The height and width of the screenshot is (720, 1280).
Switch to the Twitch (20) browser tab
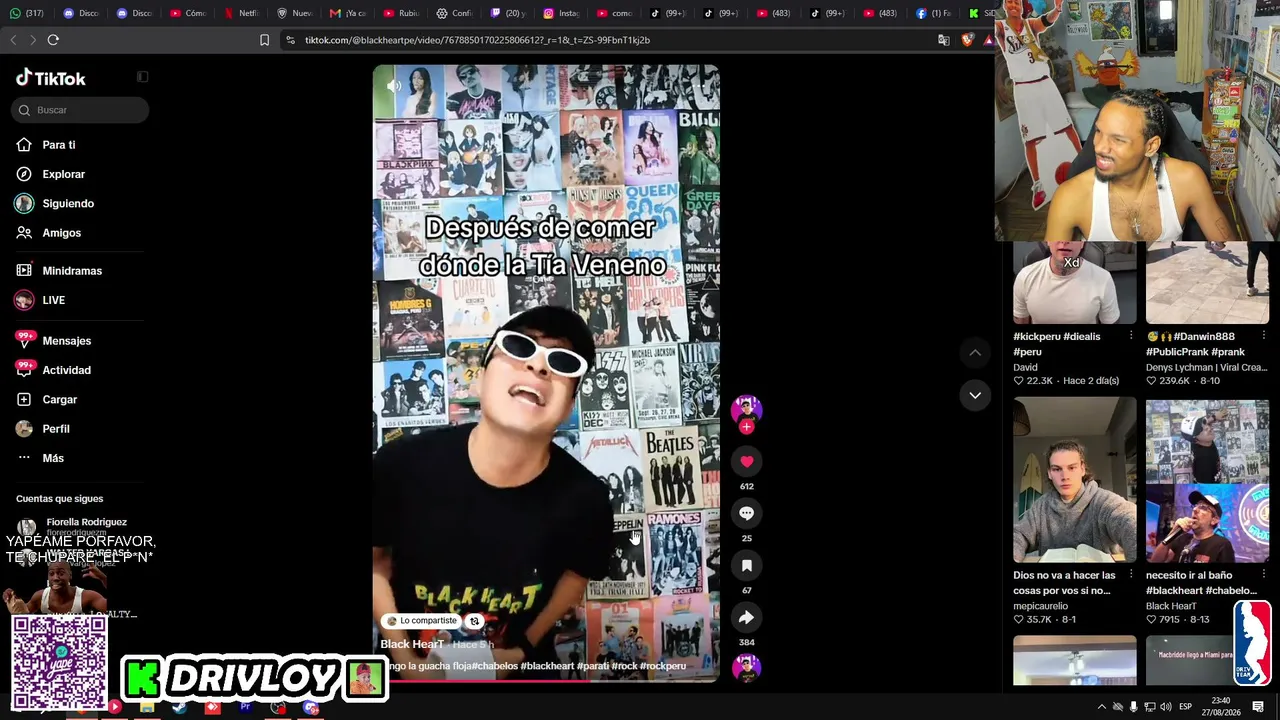click(x=509, y=13)
